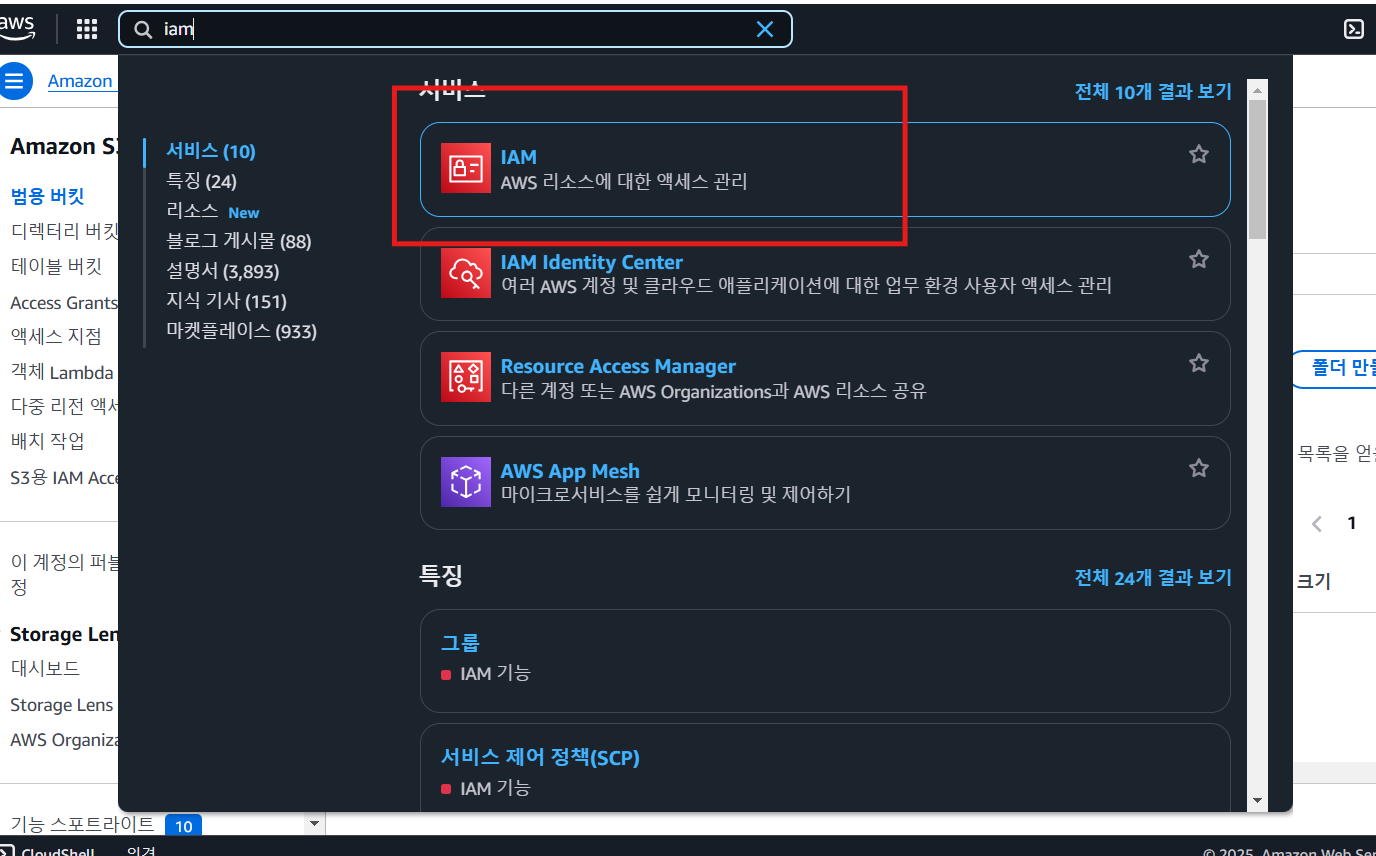
Task: Open the IAM Identity Center link
Action: point(592,262)
